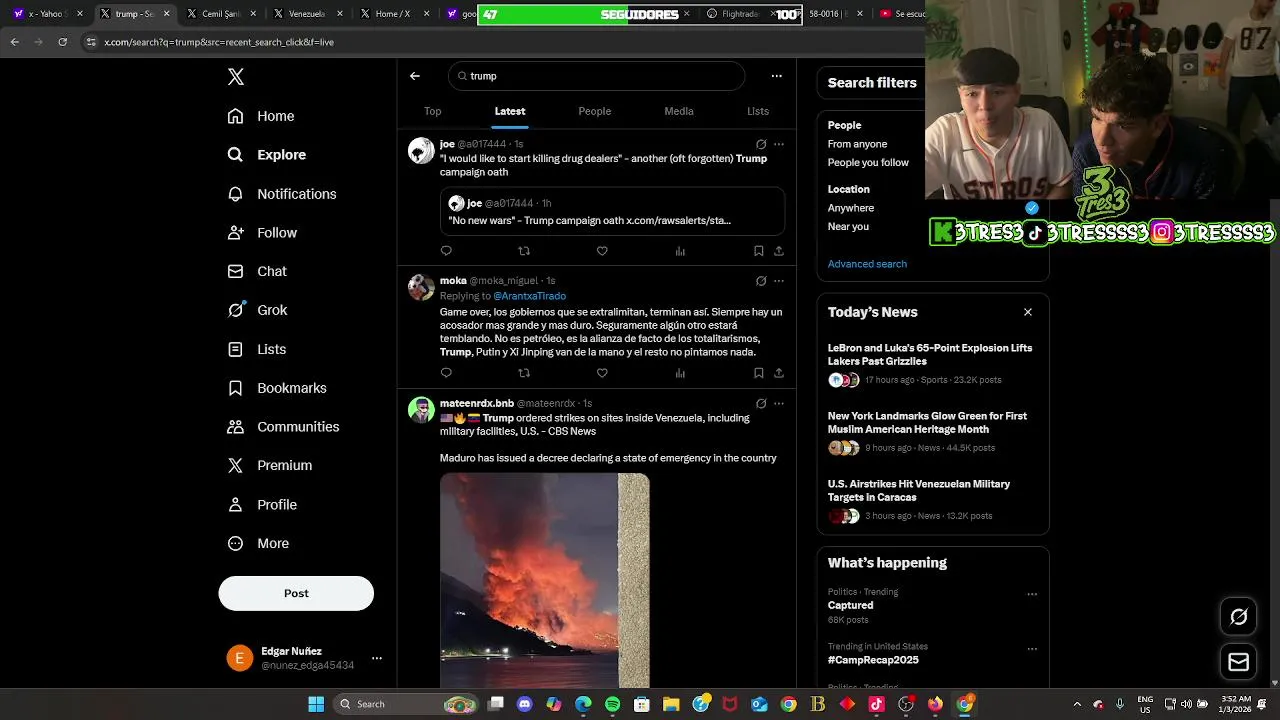Click the Bookmarks icon in sidebar
The width and height of the screenshot is (1280, 720).
pos(235,388)
